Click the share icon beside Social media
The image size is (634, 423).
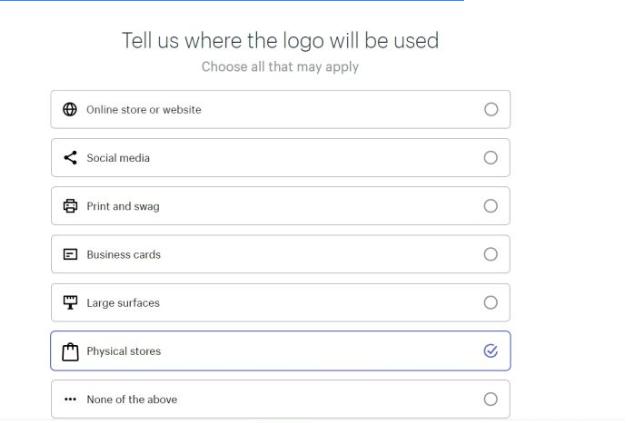coord(70,158)
